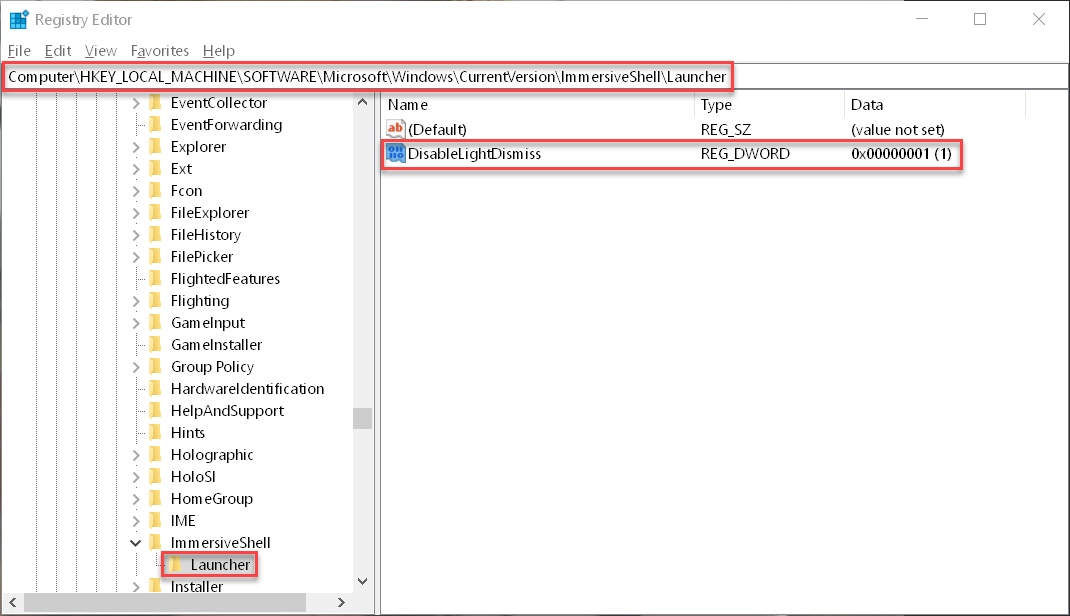This screenshot has height=616, width=1070.
Task: Open the File menu
Action: pyautogui.click(x=19, y=51)
